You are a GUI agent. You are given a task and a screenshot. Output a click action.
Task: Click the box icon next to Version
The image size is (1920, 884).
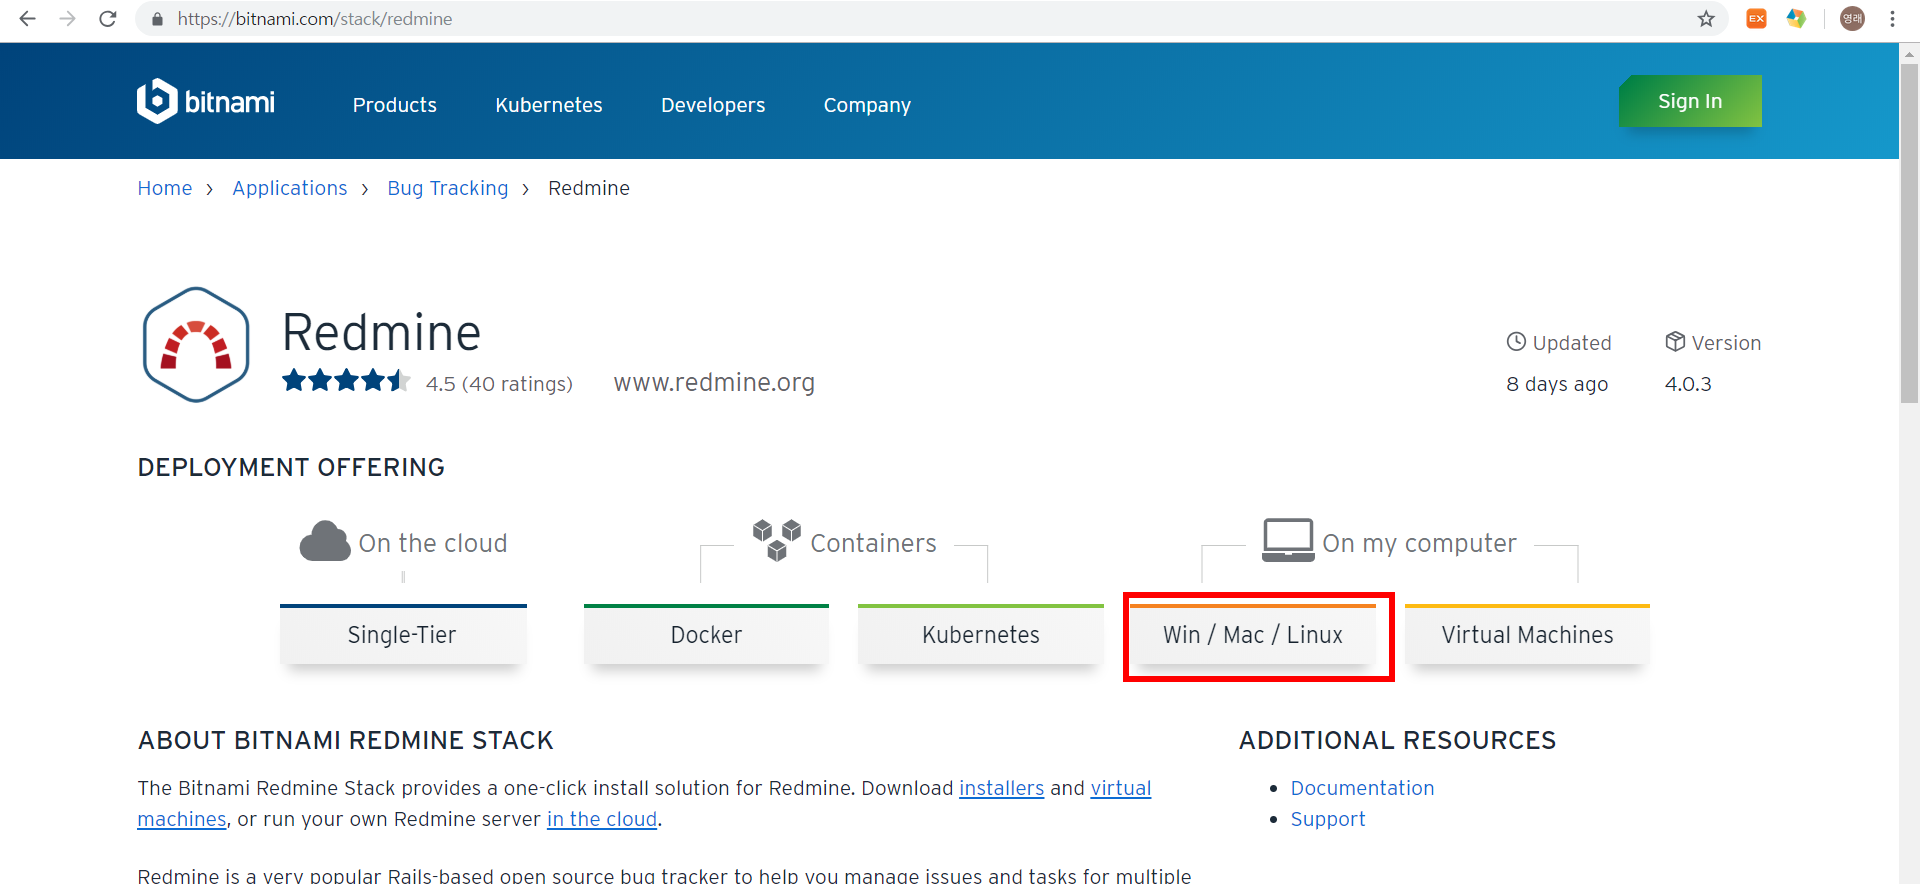pos(1675,342)
